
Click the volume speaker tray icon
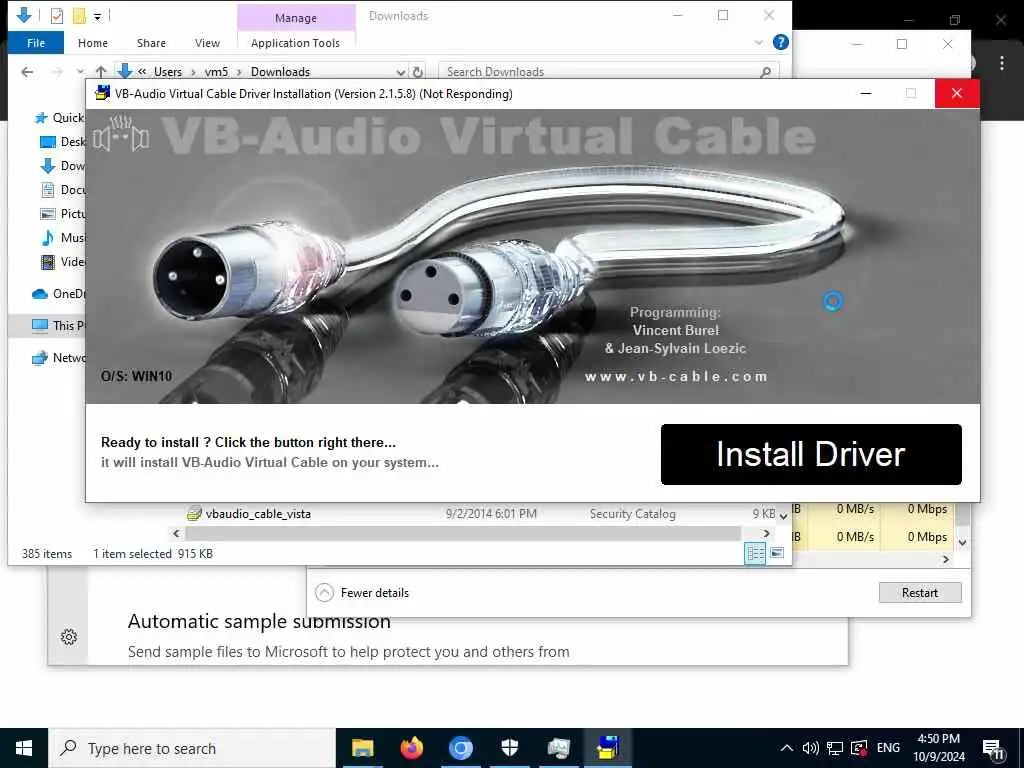(x=810, y=748)
